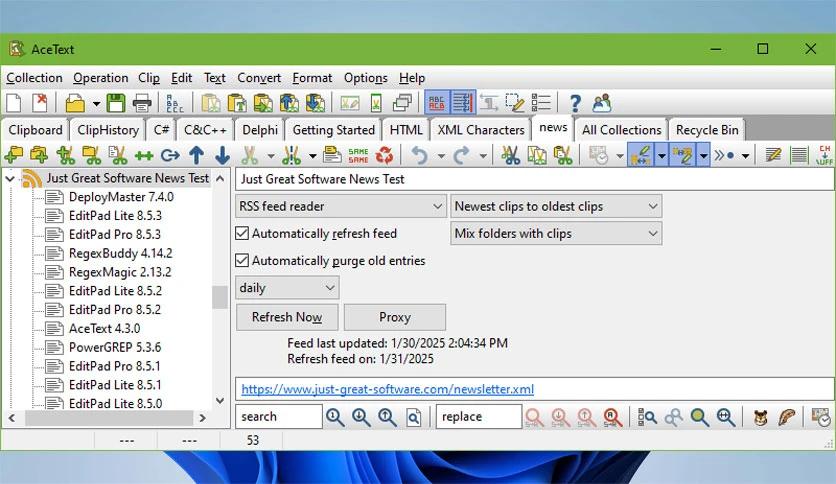836x484 pixels.
Task: Toggle the ABC spell-check style highlighted button
Action: [x=437, y=103]
